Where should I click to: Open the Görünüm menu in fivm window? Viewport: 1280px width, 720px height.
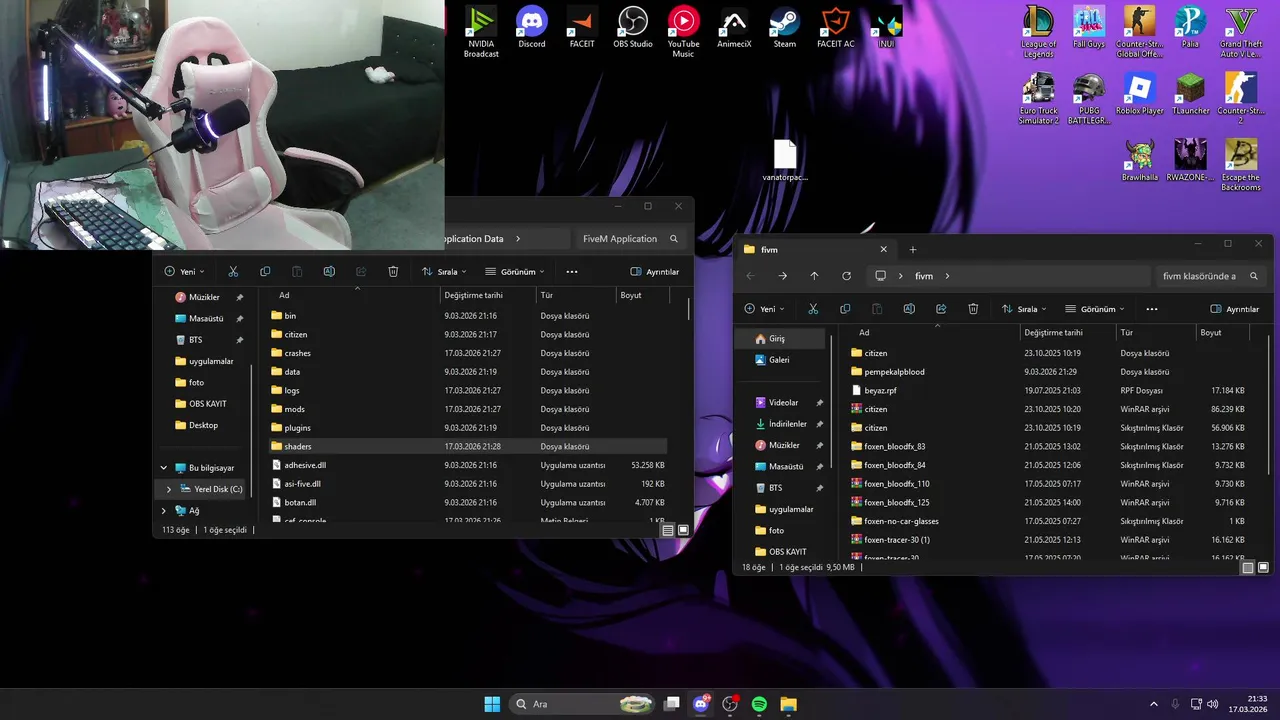point(1095,309)
